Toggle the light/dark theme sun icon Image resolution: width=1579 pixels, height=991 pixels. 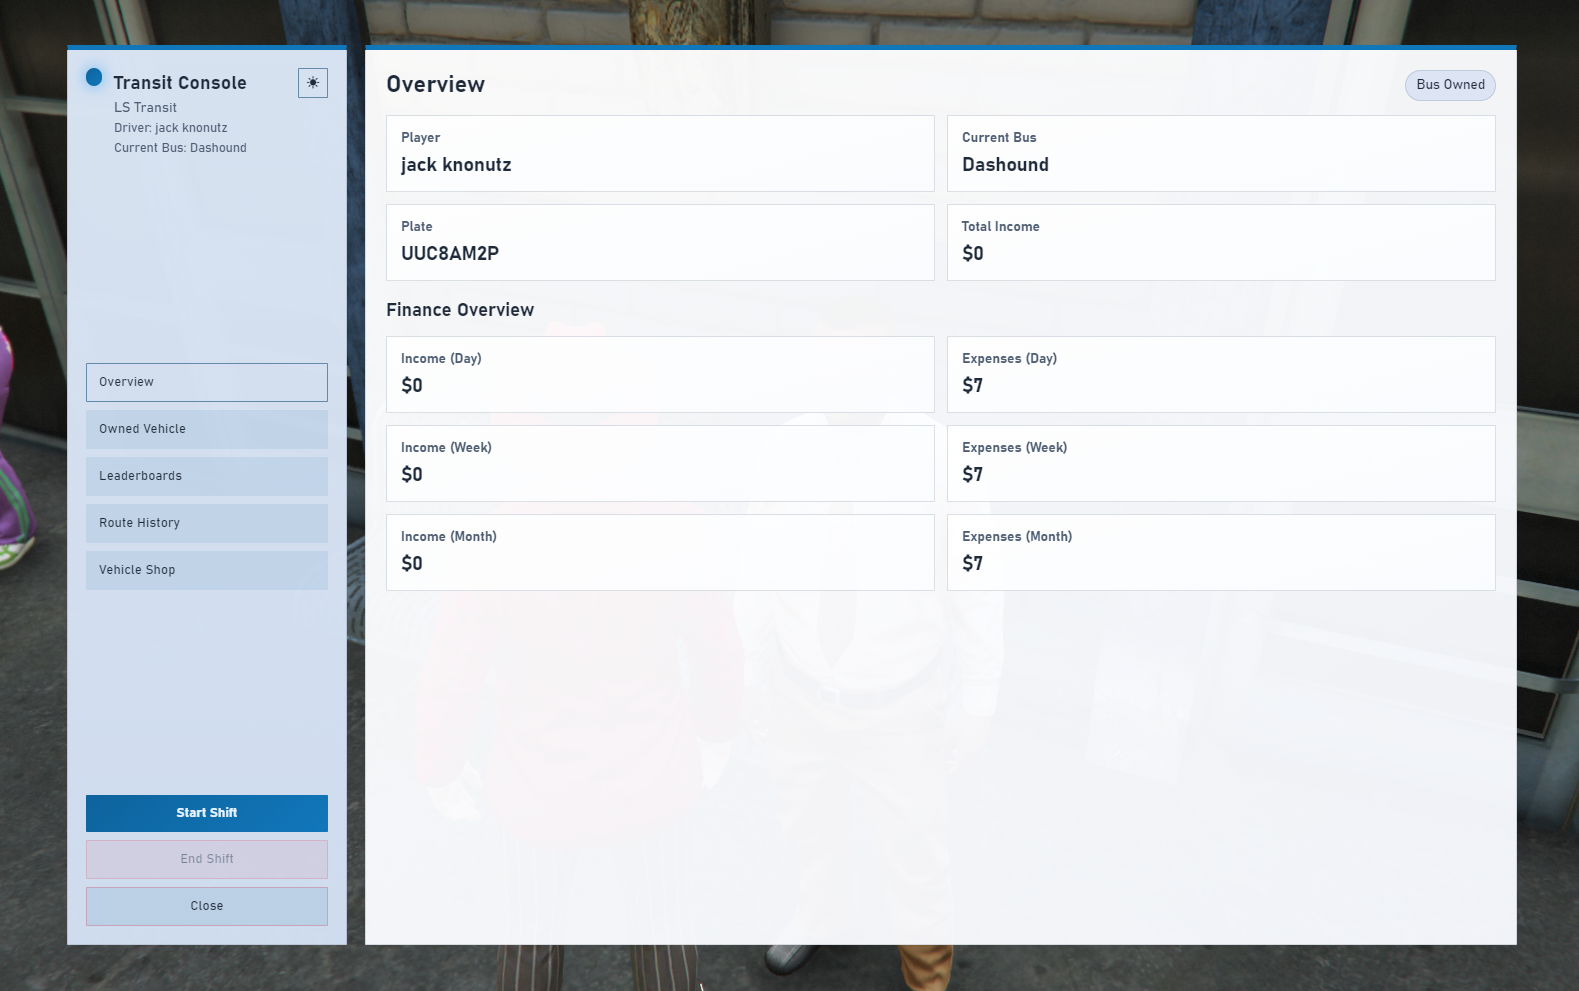313,83
